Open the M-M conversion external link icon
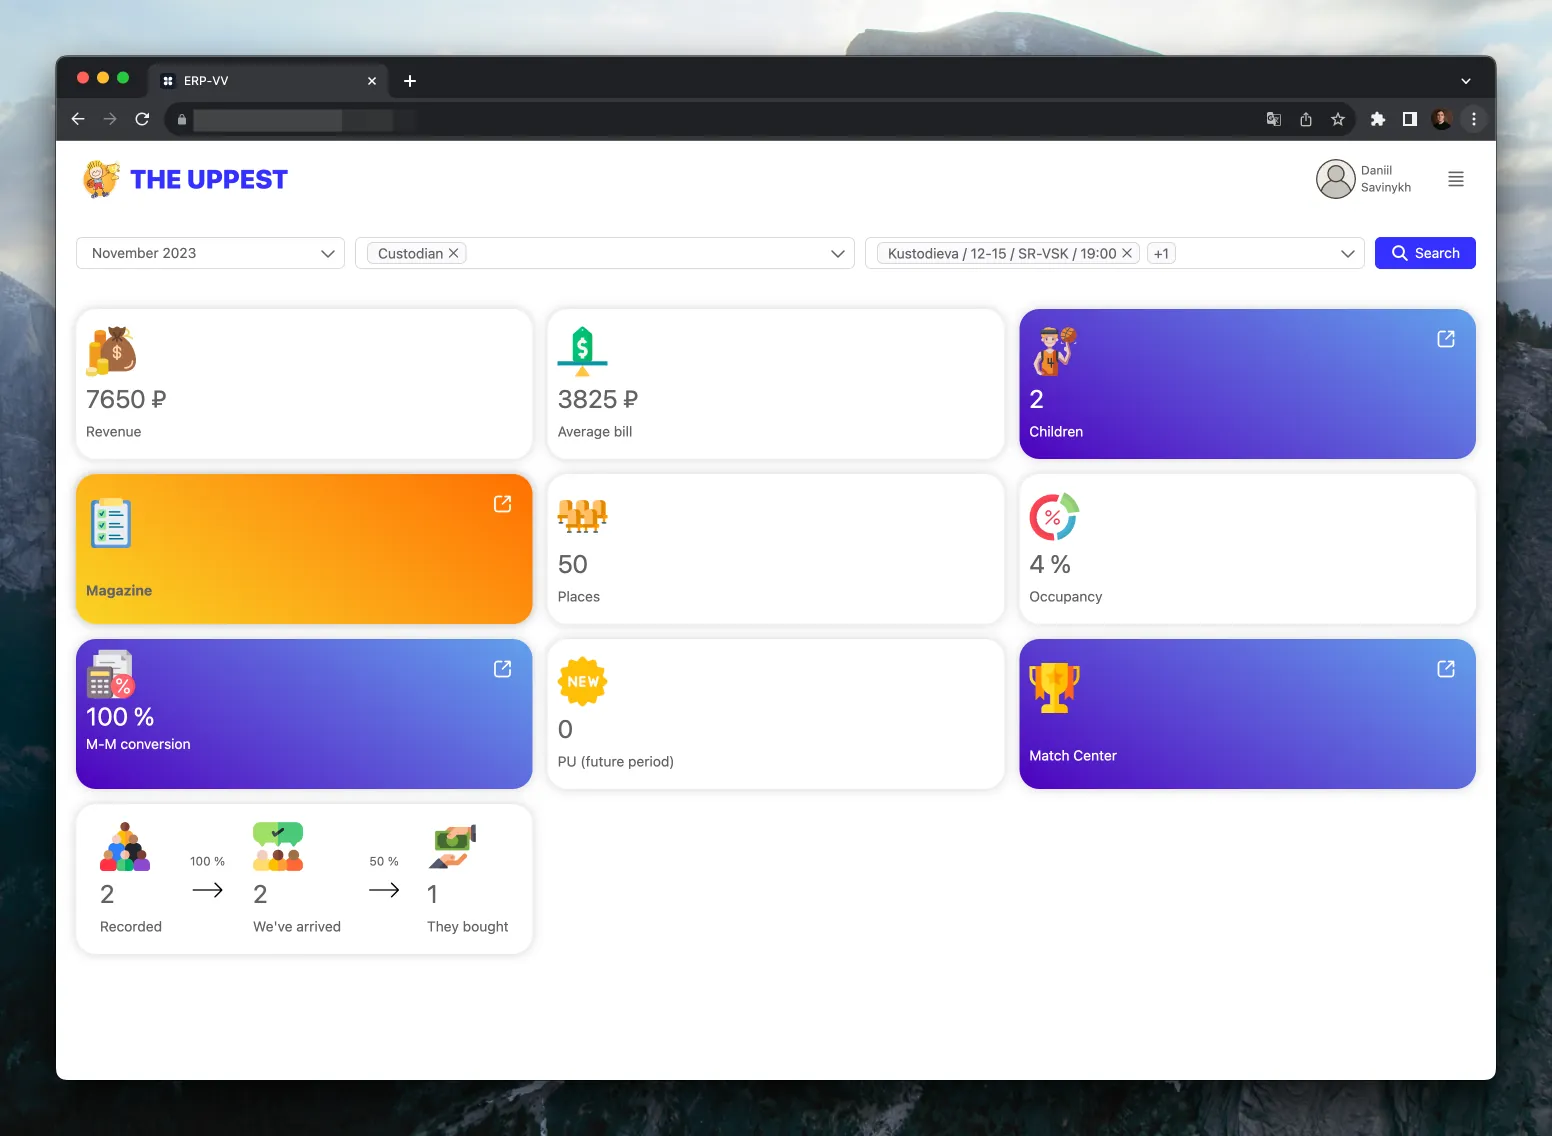Image resolution: width=1552 pixels, height=1136 pixels. (x=502, y=669)
